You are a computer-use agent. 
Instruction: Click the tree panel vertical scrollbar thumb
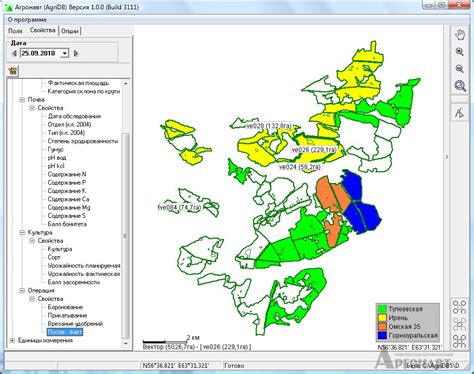coord(126,235)
